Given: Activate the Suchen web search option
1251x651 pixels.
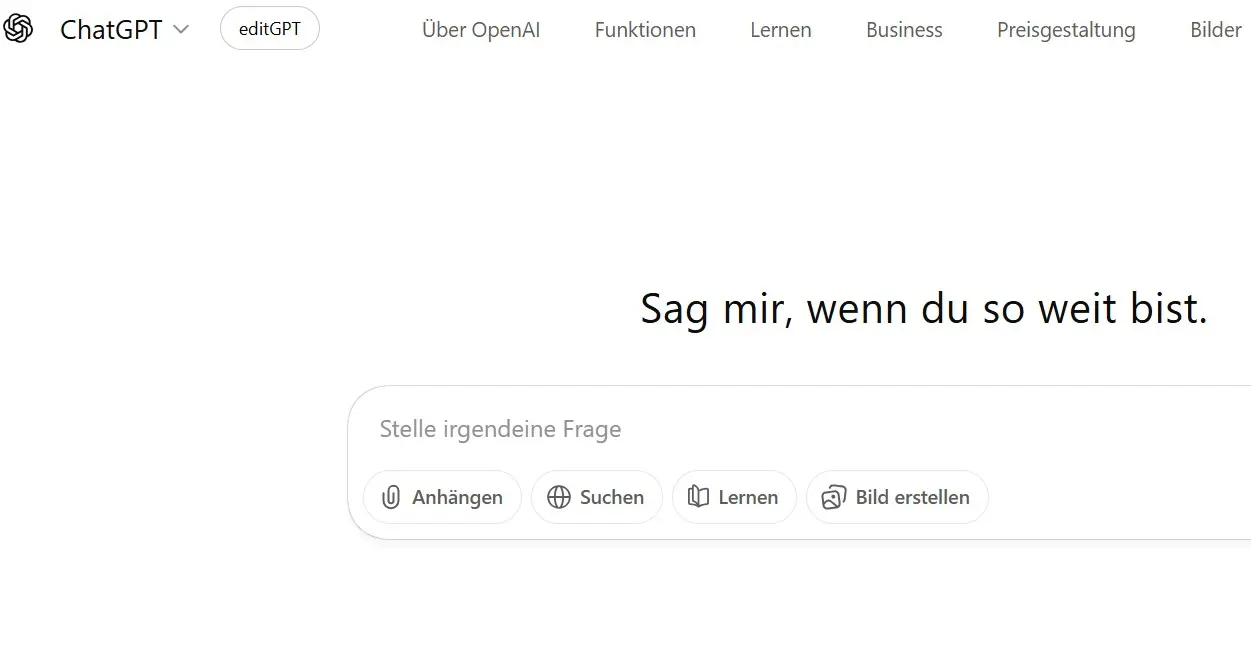Looking at the screenshot, I should coord(597,497).
